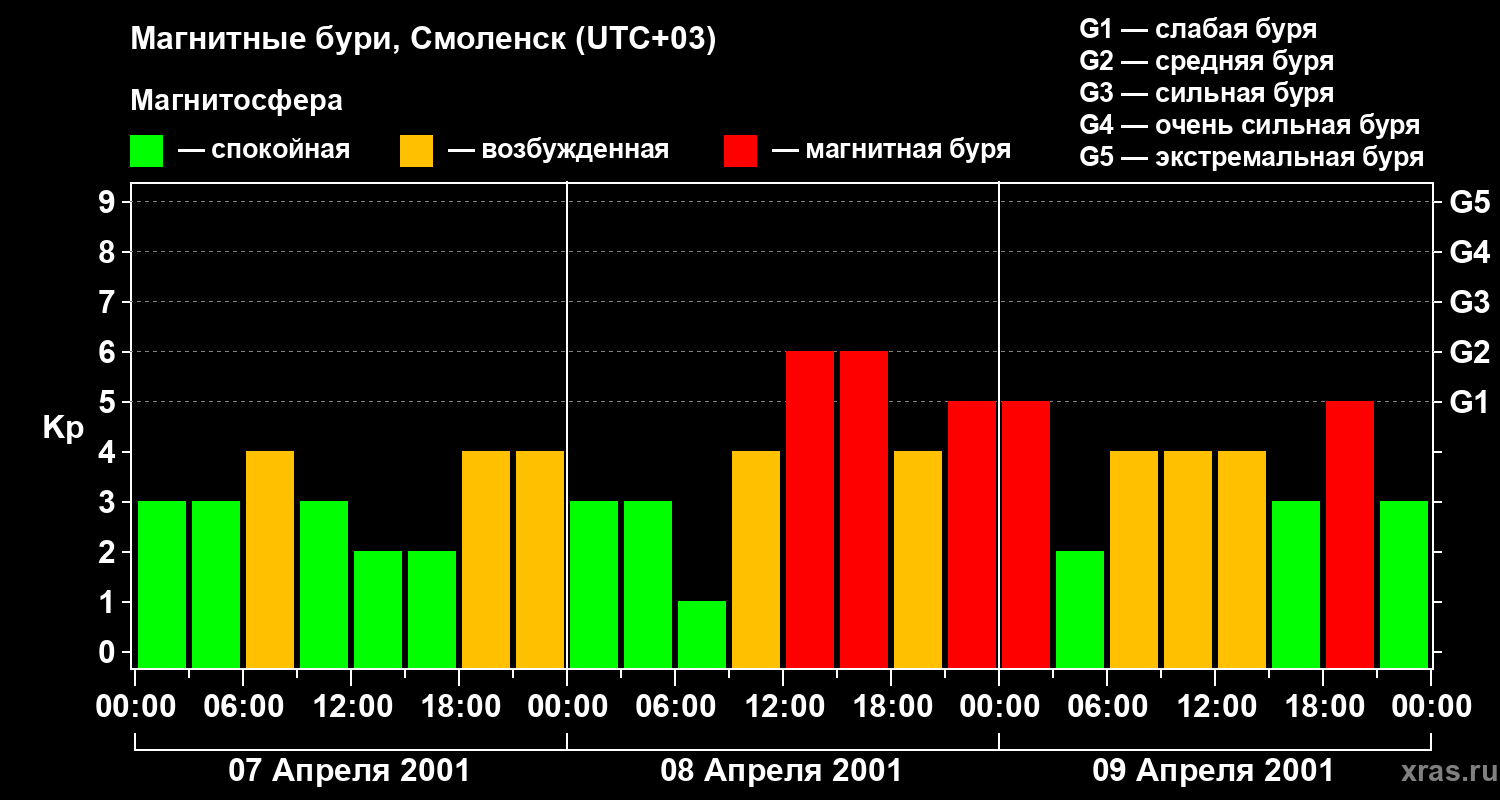
Task: Click the red bar at 18:00 on 09 April
Action: click(x=1350, y=534)
